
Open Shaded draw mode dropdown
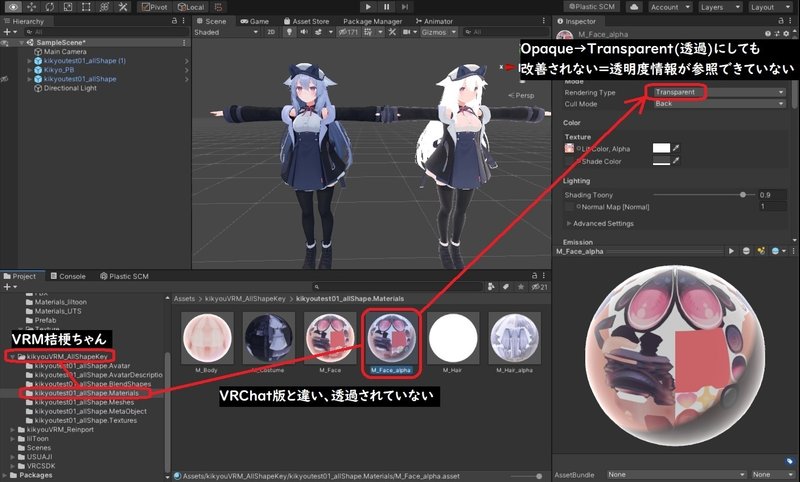pos(226,32)
